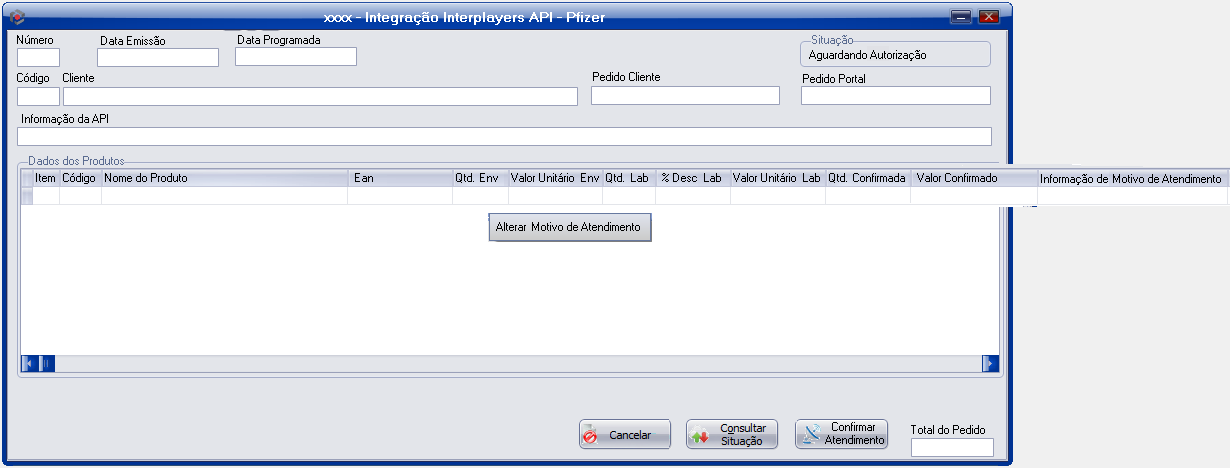Focus the Código client code field

38,96
